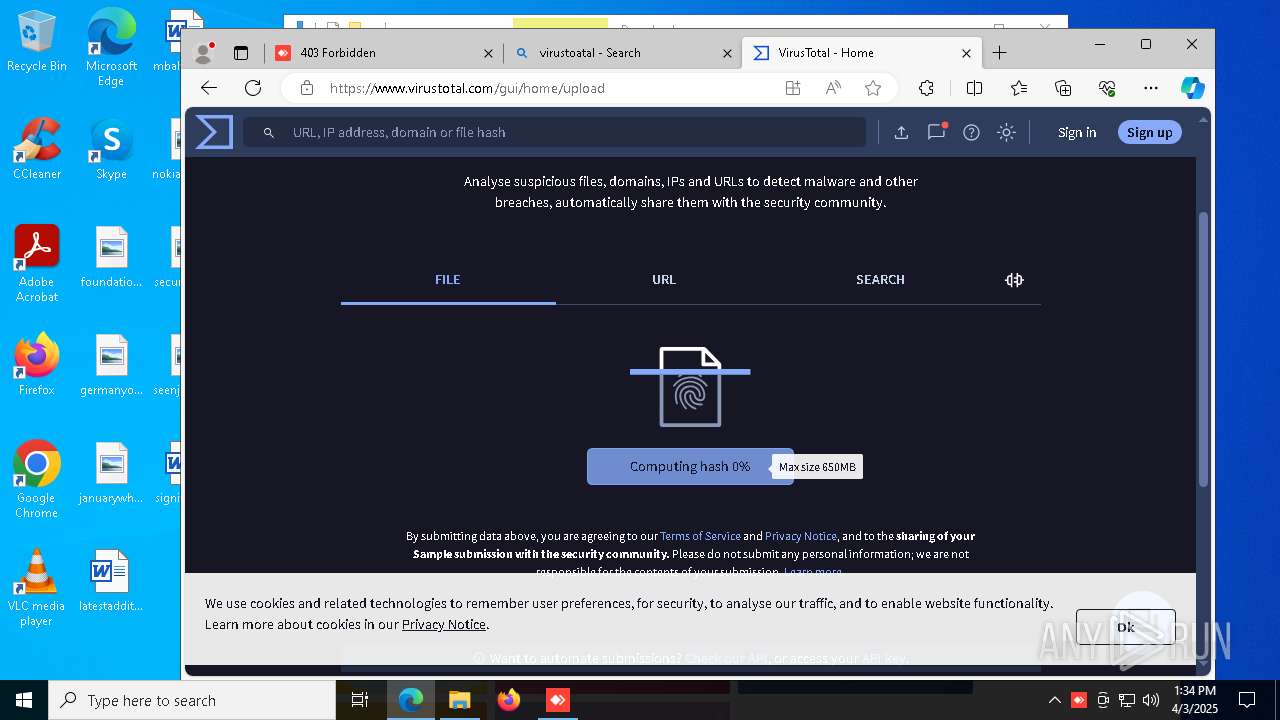Open Firefox desktop shortcut
This screenshot has width=1280, height=720.
37,365
